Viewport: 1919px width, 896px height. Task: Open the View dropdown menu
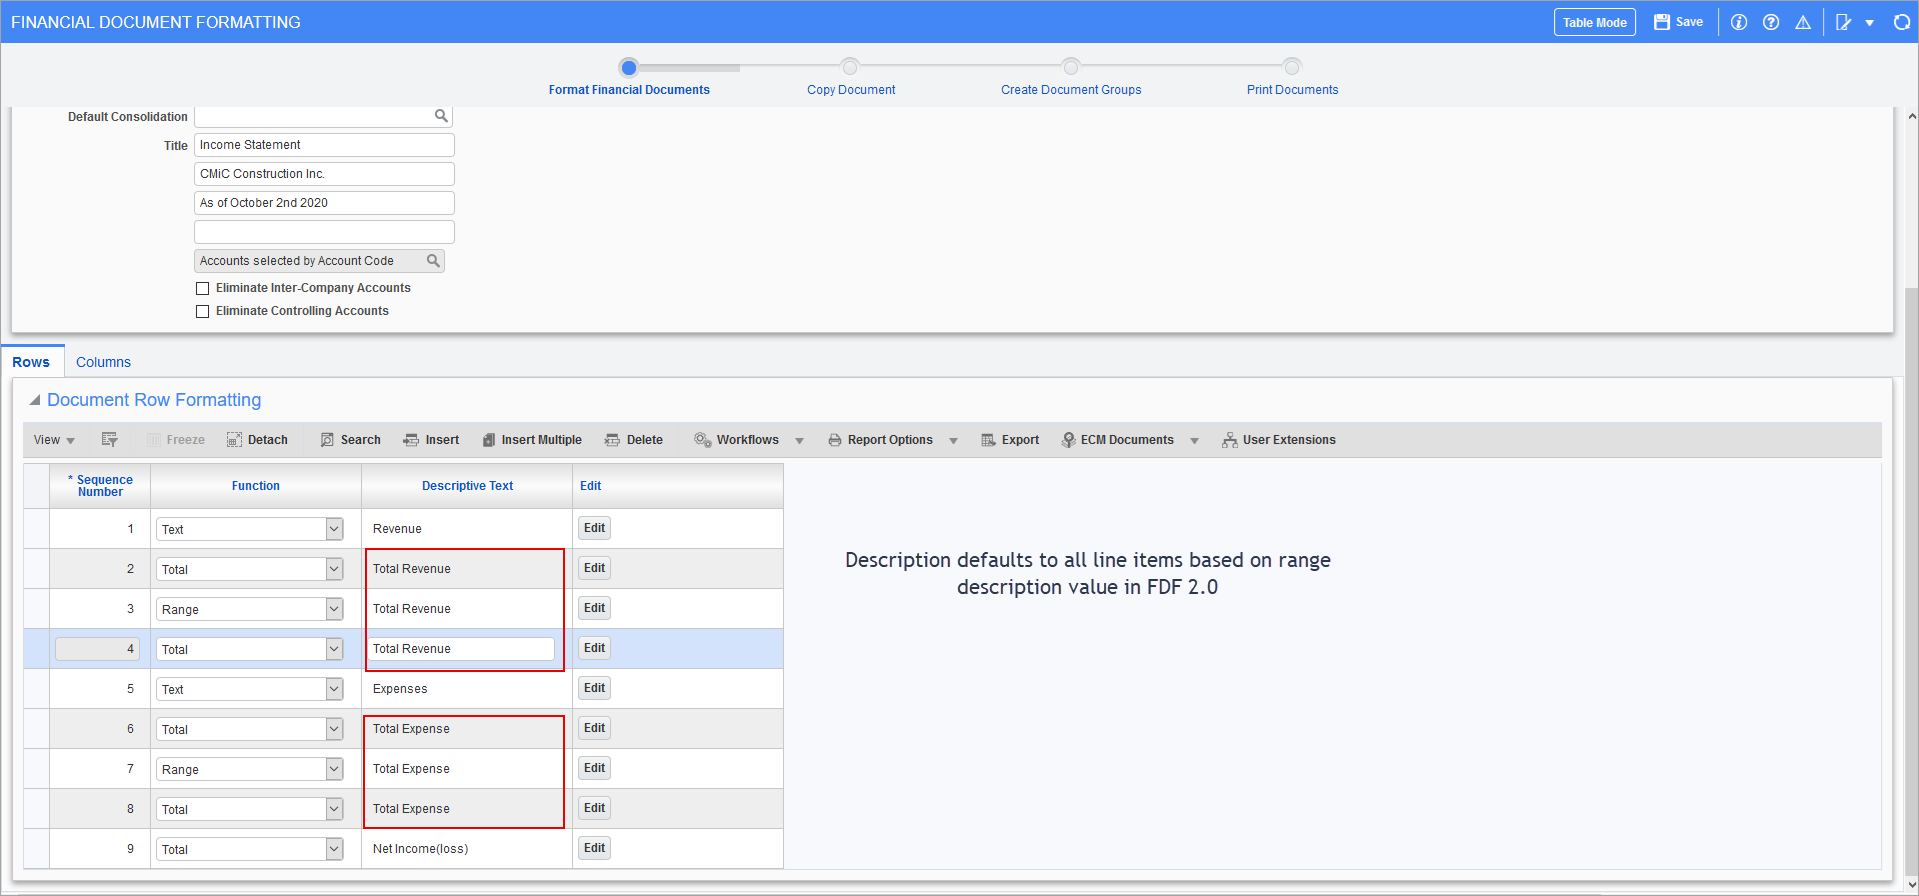point(54,440)
